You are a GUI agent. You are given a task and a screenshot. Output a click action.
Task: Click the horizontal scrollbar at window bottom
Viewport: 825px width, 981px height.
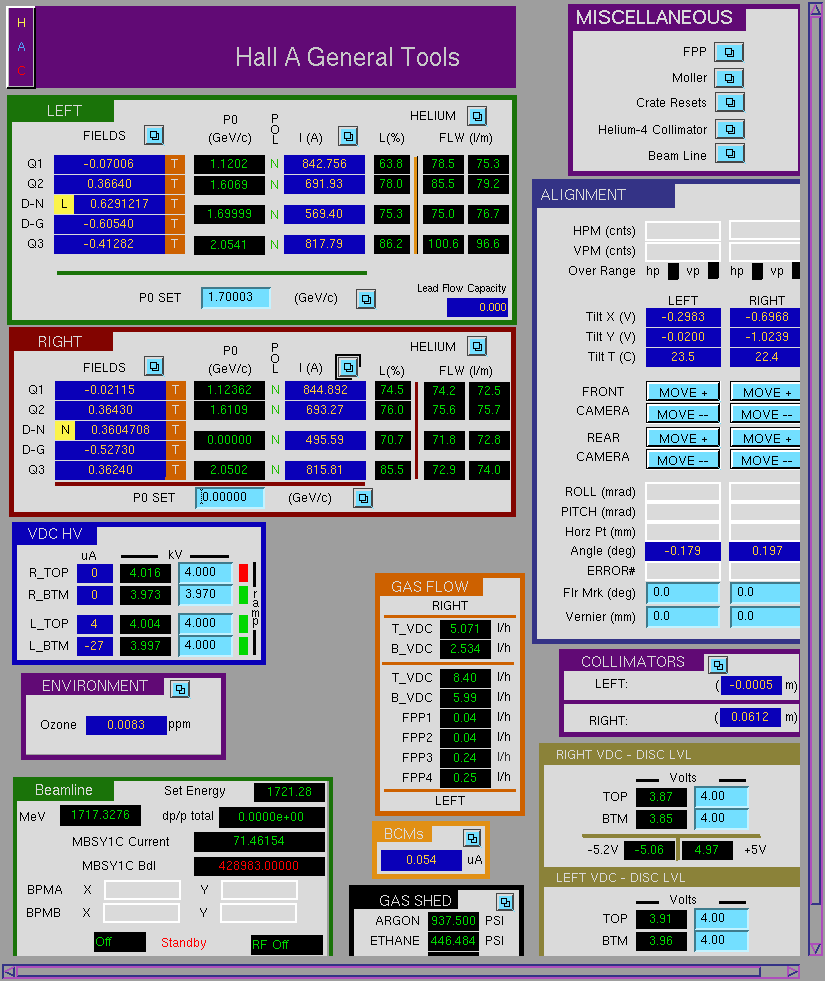400,972
